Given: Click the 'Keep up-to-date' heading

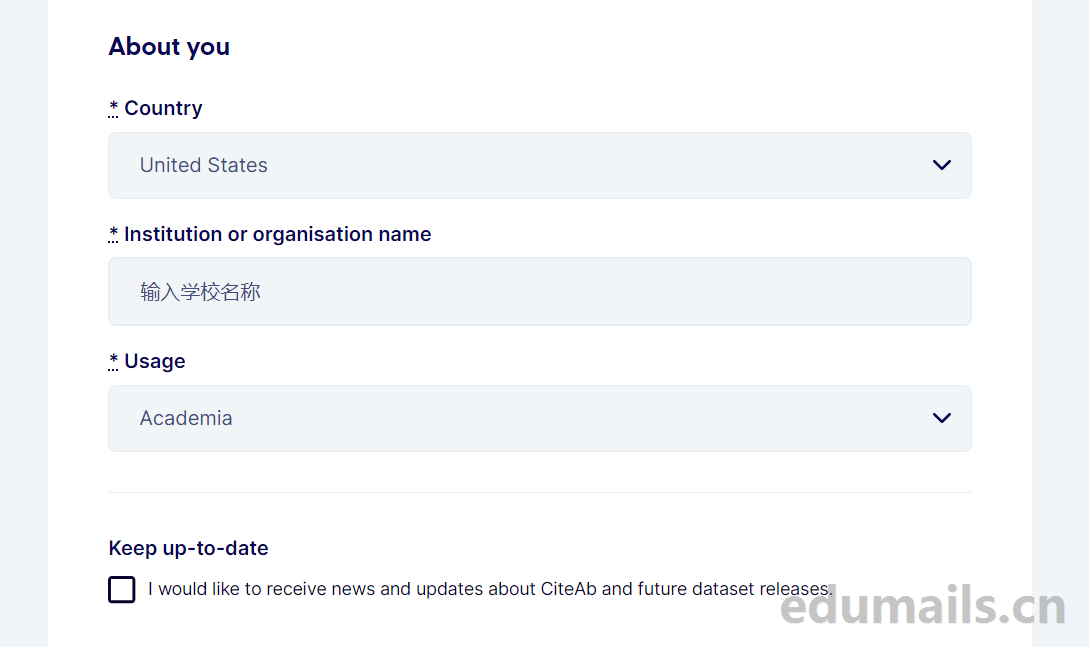Looking at the screenshot, I should pos(188,548).
